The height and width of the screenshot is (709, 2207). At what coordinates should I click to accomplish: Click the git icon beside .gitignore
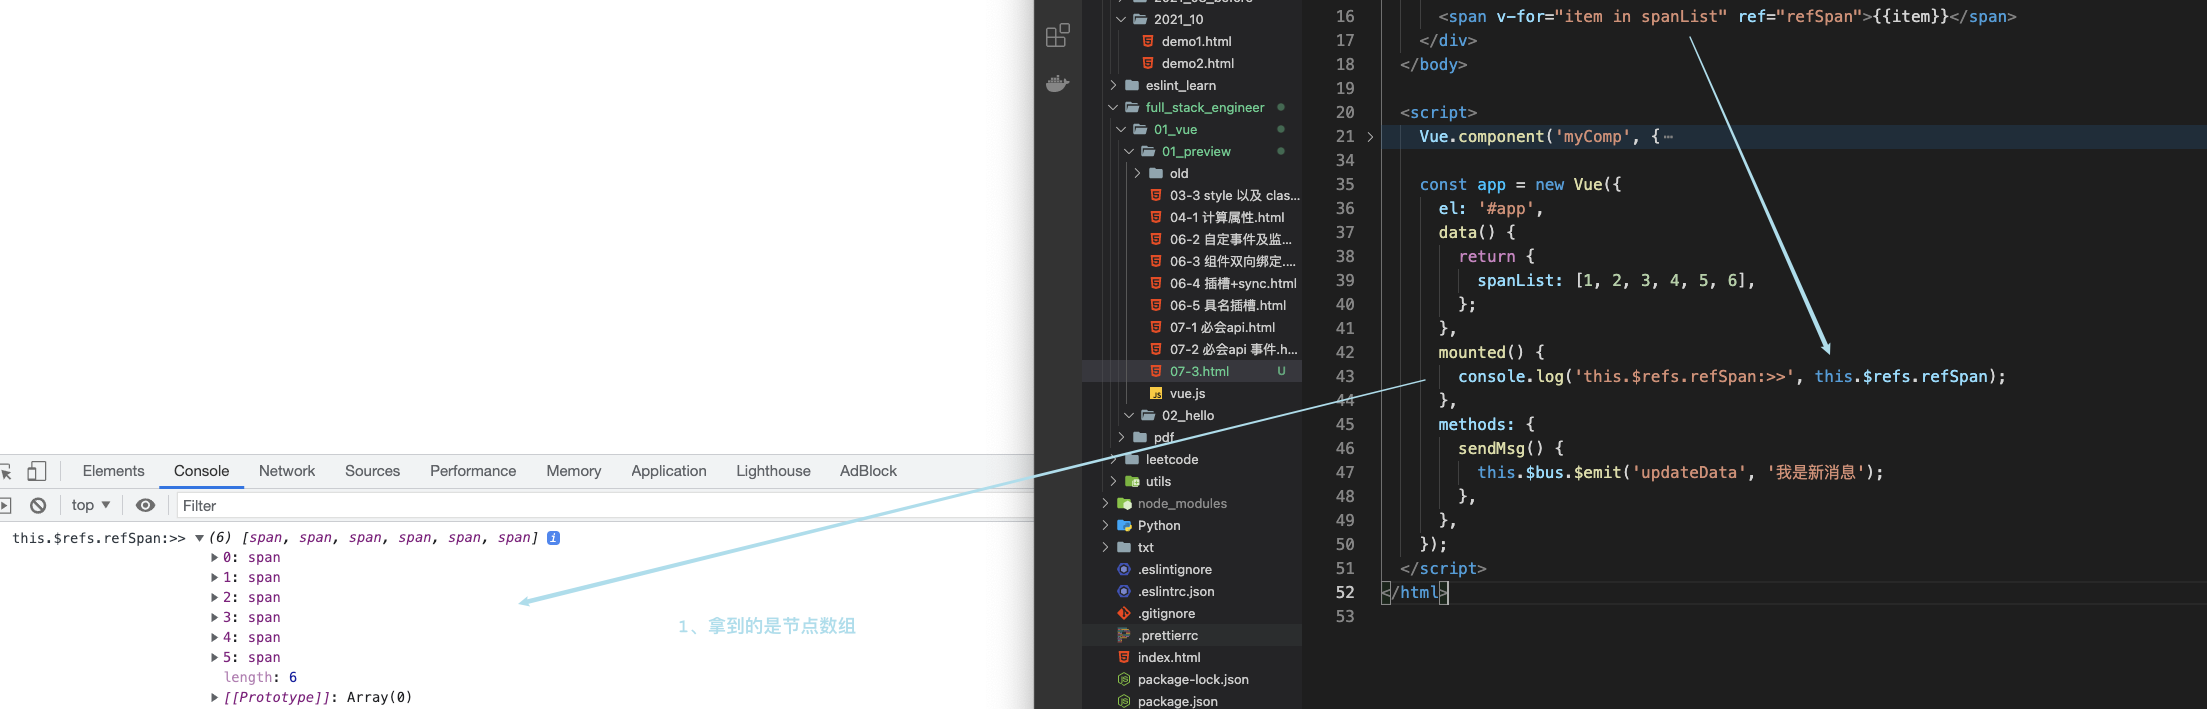point(1124,613)
